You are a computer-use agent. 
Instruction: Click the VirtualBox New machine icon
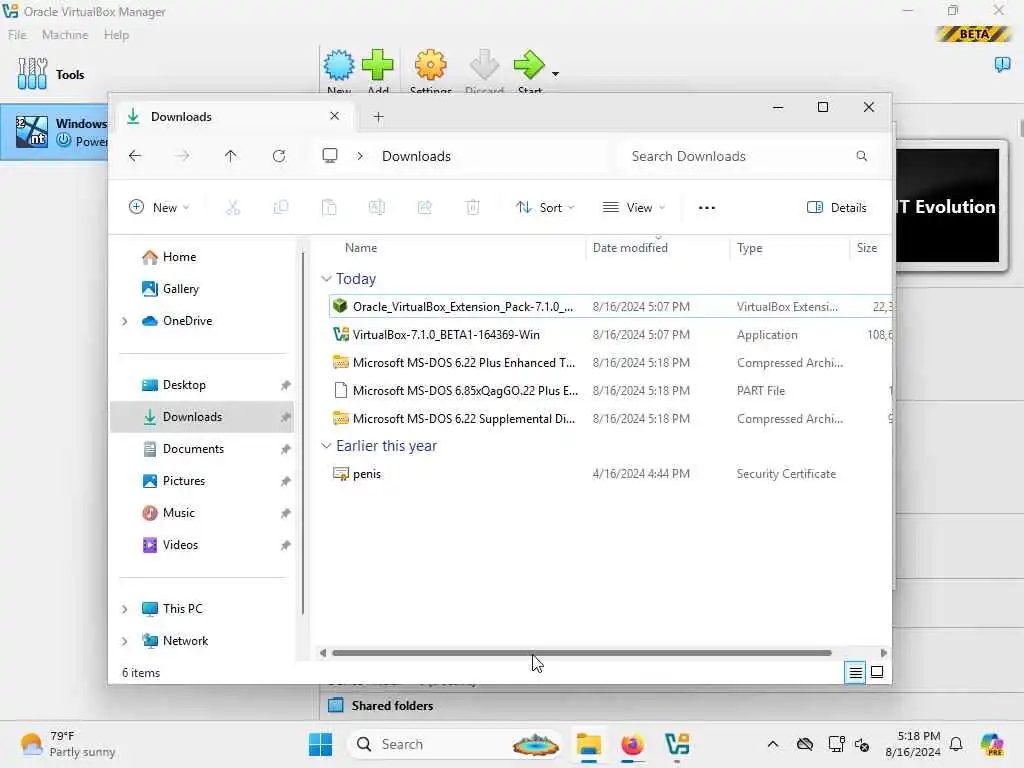(339, 65)
